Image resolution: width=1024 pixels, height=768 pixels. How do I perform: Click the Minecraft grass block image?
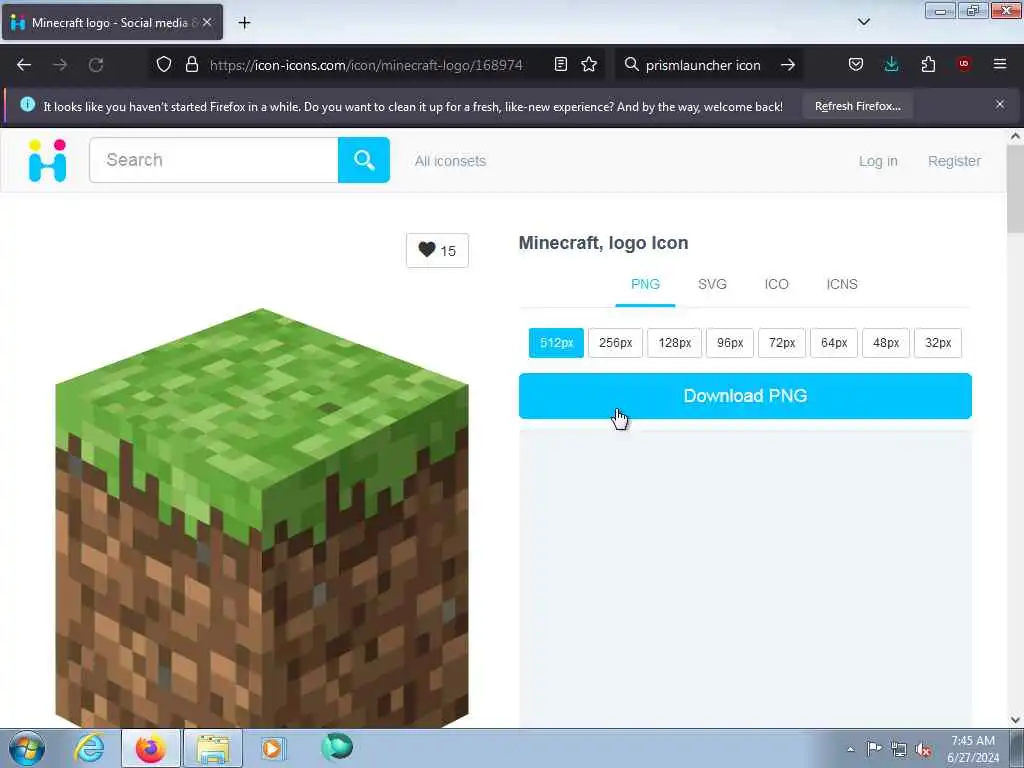[262, 517]
